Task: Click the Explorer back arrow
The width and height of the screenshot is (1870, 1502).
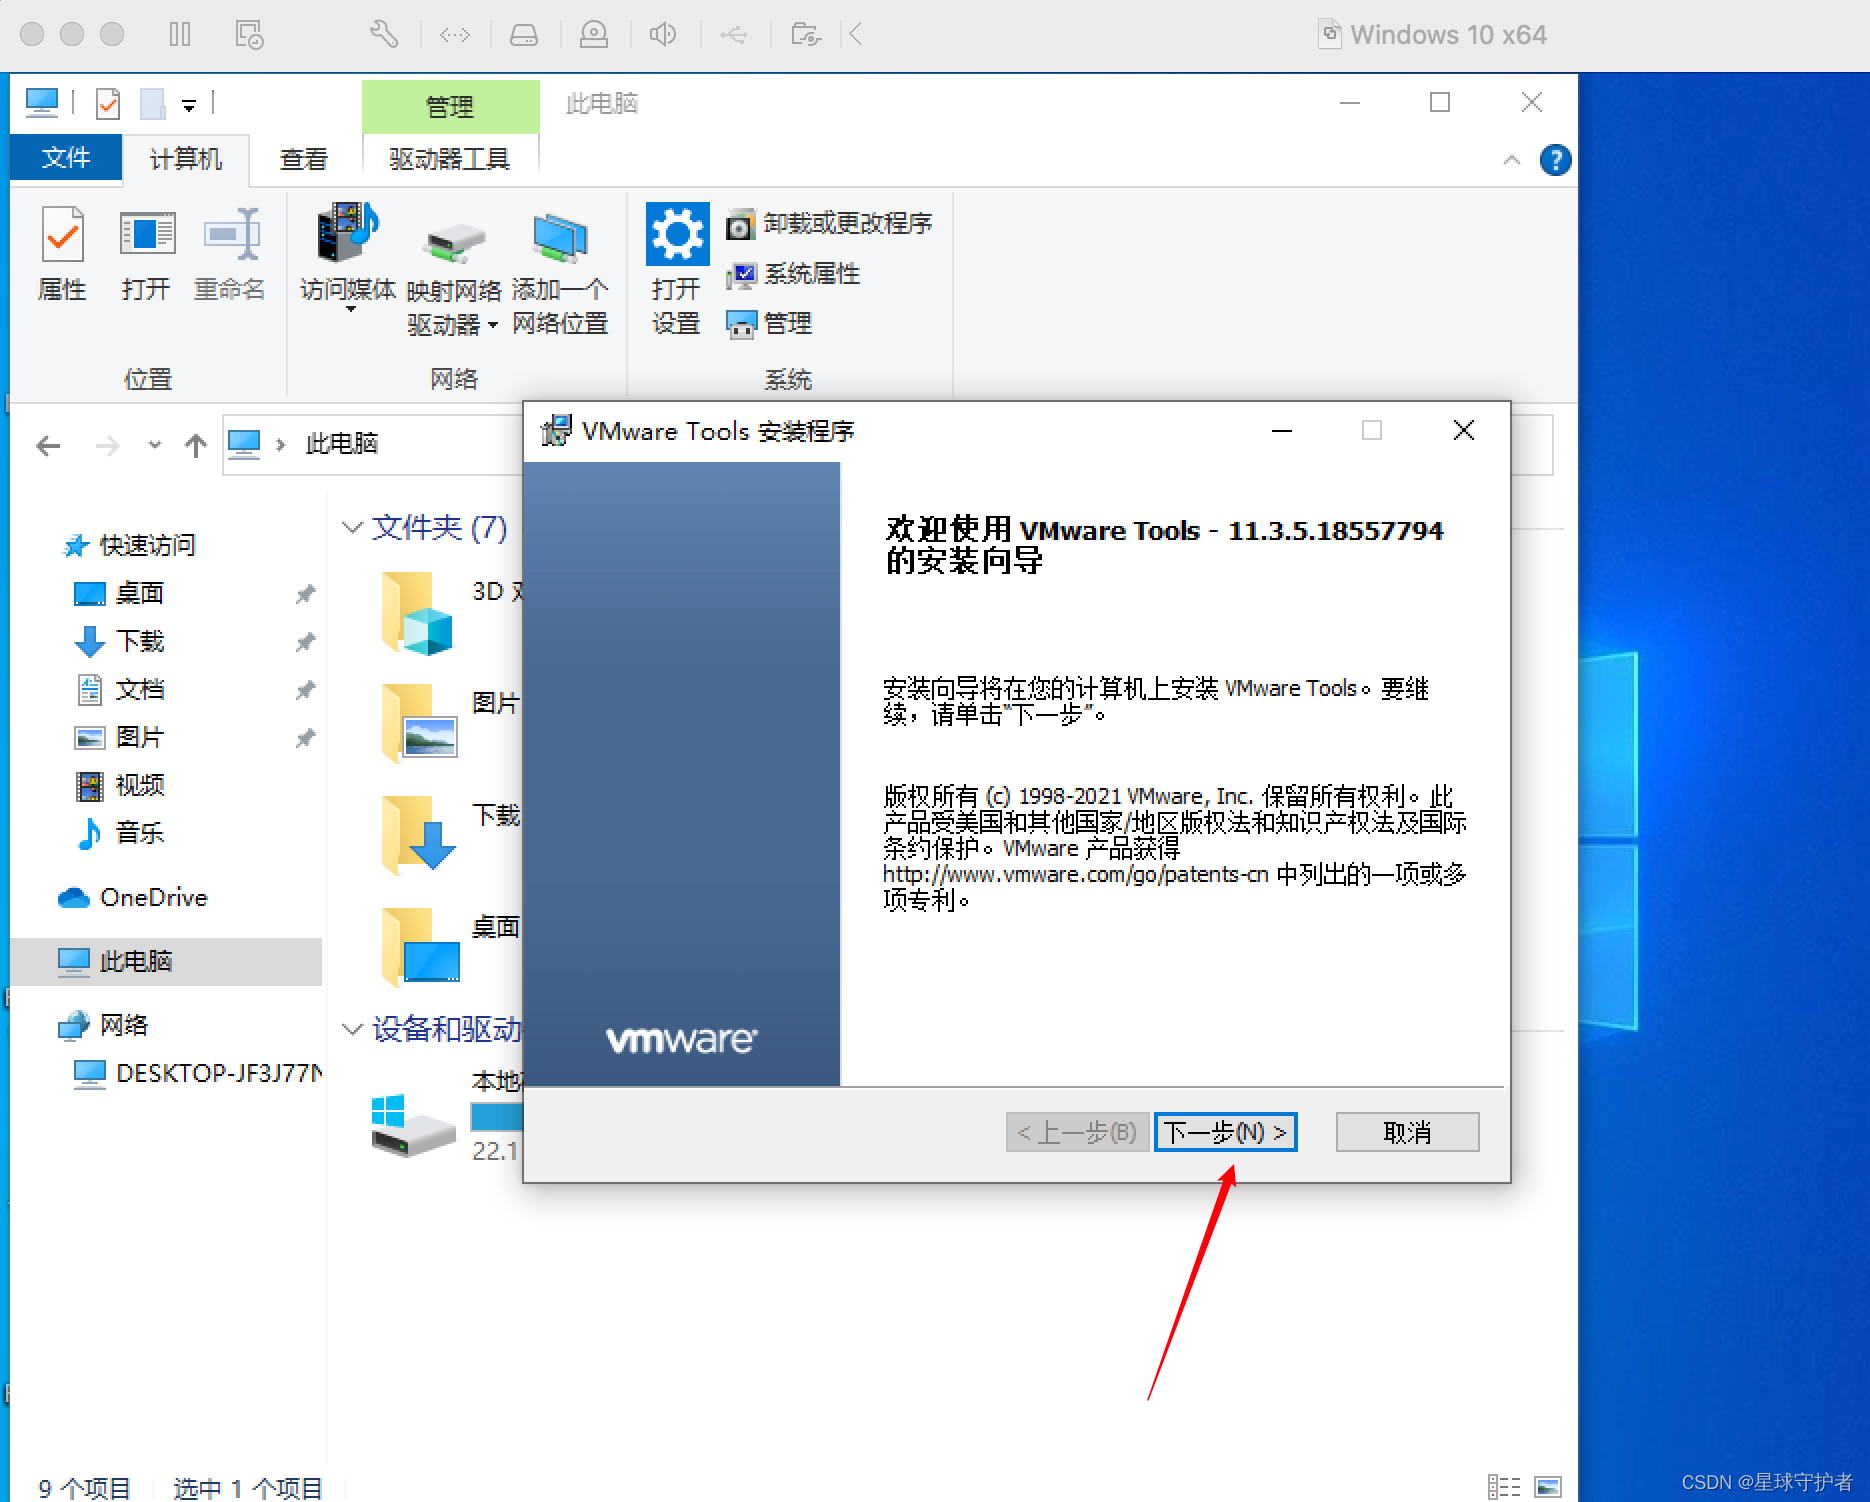Action: click(48, 445)
